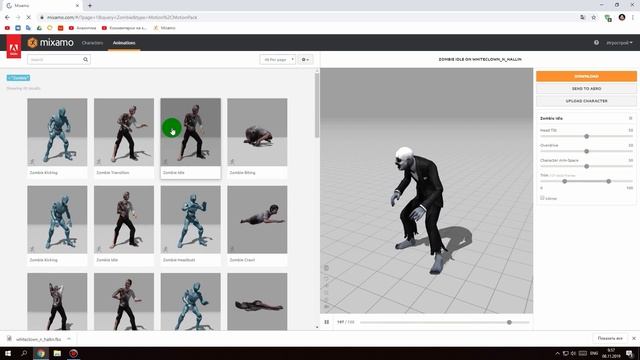Select the Mixamo browser tab
This screenshot has width=640, height=360.
point(42,6)
